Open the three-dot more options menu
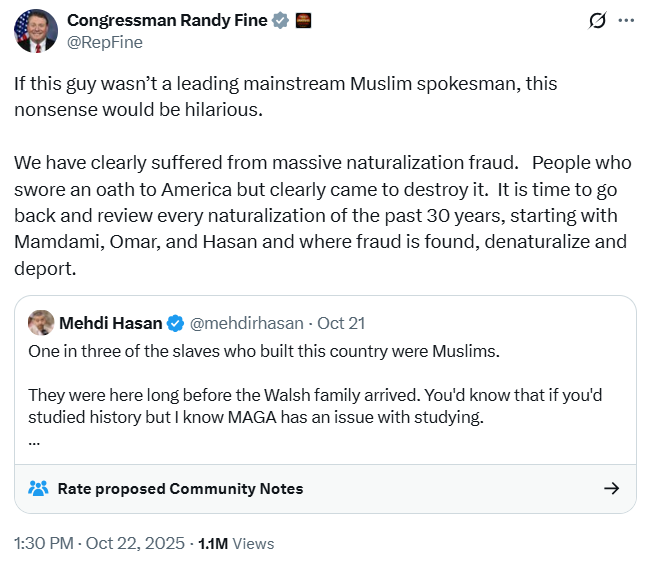650x562 pixels. click(x=627, y=20)
